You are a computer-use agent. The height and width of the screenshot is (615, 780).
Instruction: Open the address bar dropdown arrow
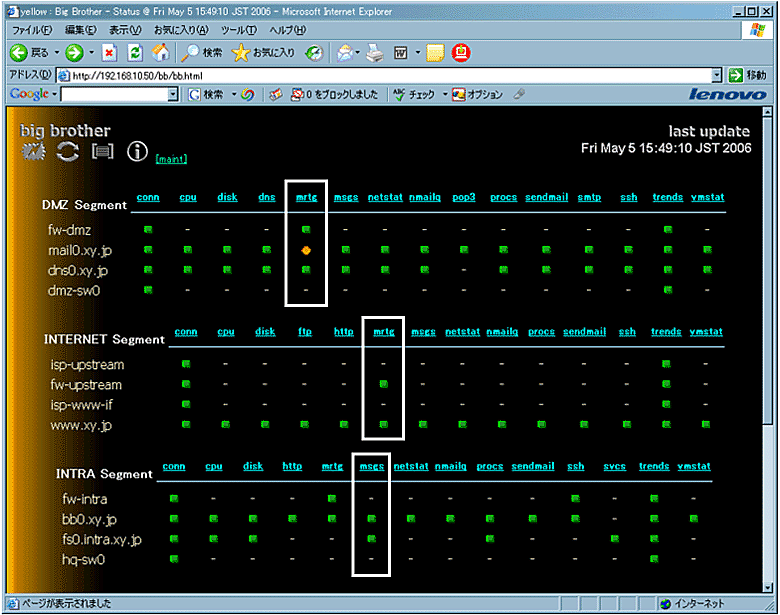[717, 75]
